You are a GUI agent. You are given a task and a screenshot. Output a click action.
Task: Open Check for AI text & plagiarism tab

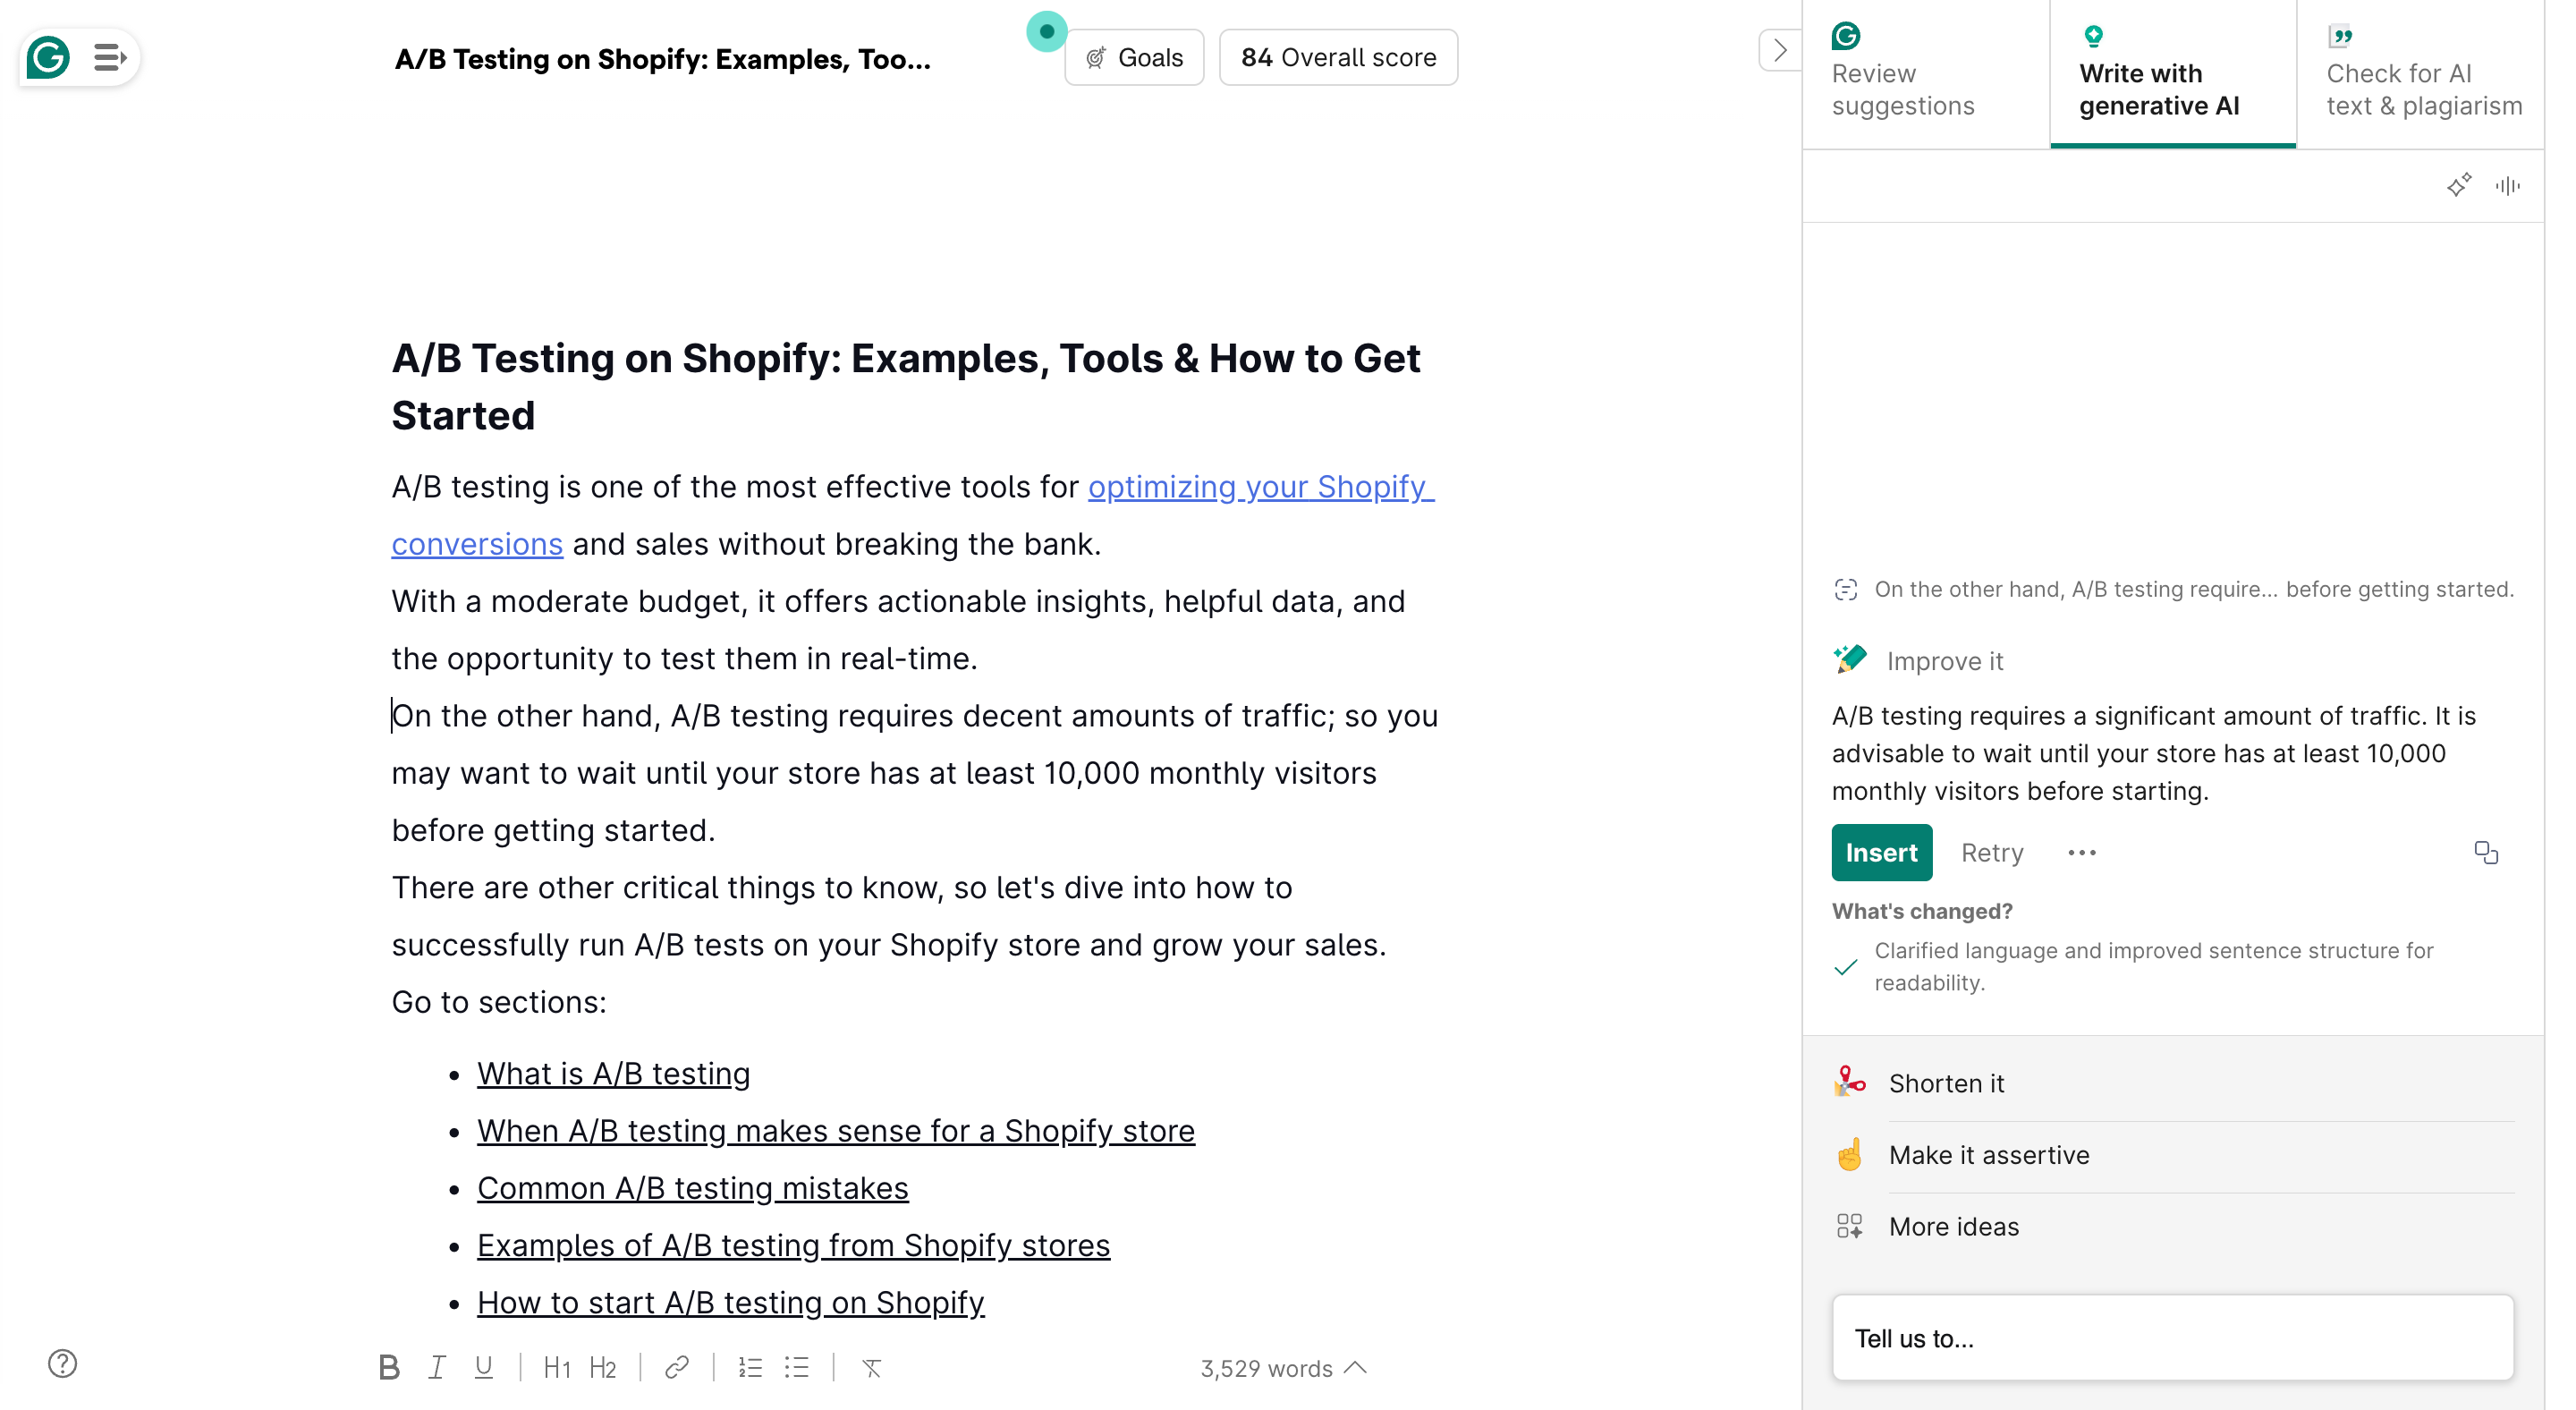(x=2423, y=73)
